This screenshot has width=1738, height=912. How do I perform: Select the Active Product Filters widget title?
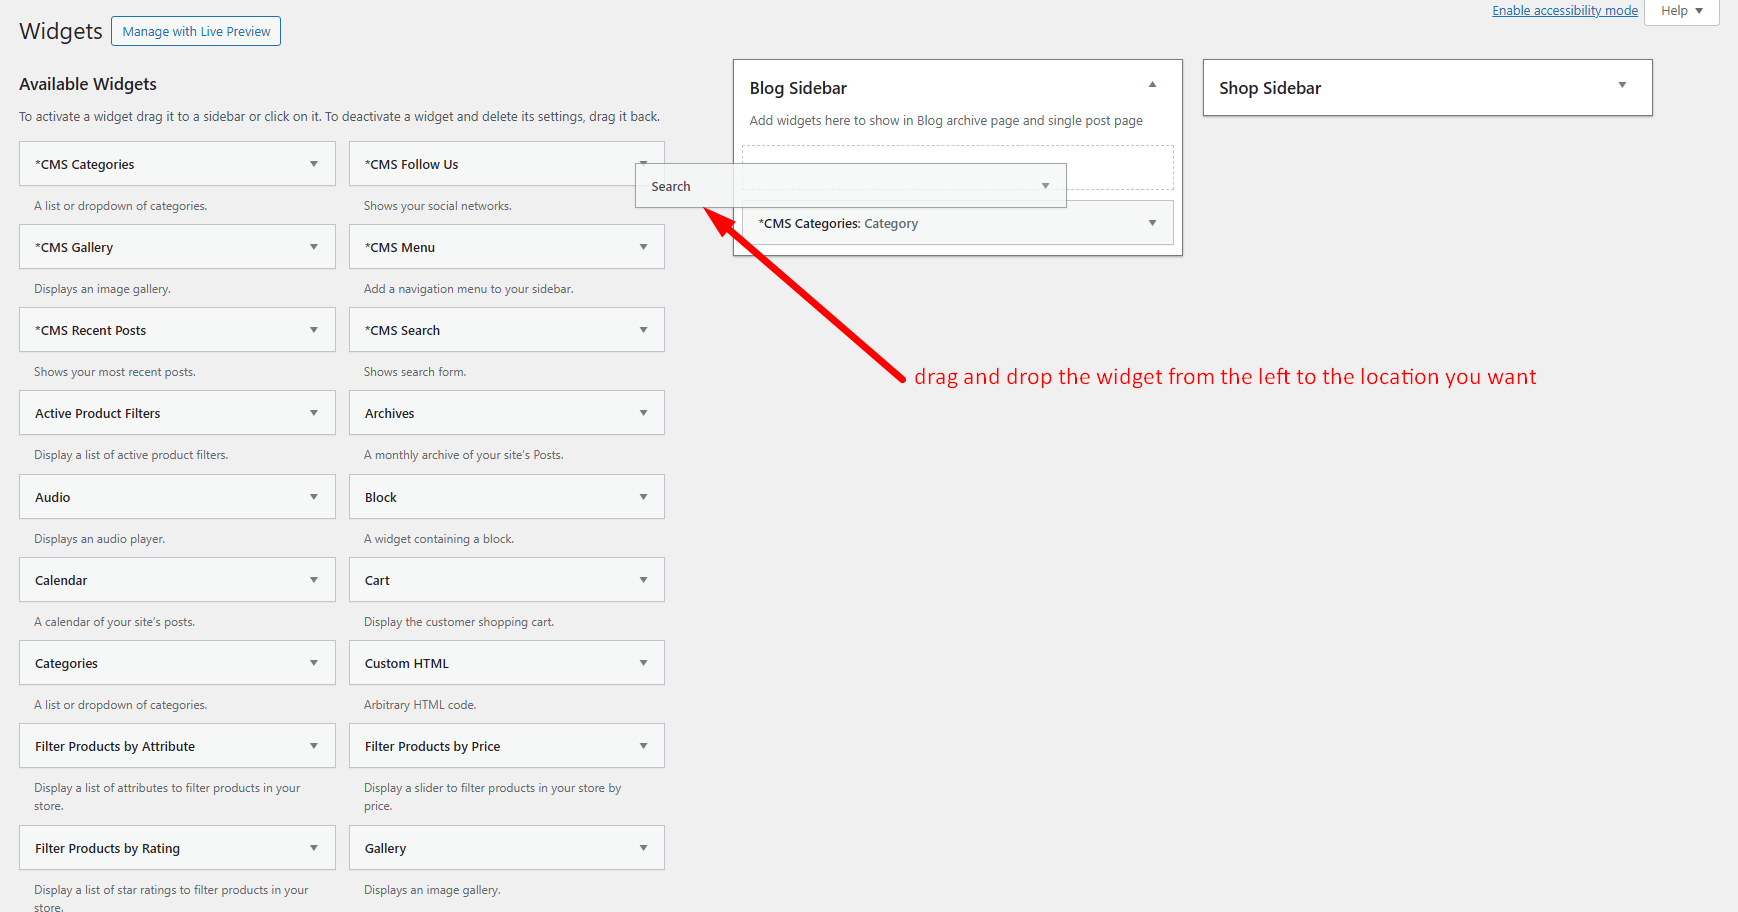pyautogui.click(x=98, y=414)
